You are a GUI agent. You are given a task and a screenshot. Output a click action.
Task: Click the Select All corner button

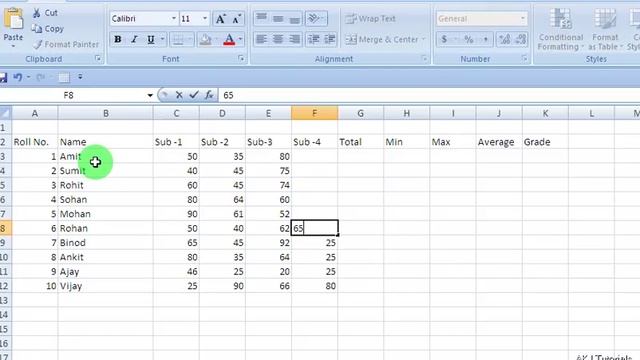tap(6, 113)
